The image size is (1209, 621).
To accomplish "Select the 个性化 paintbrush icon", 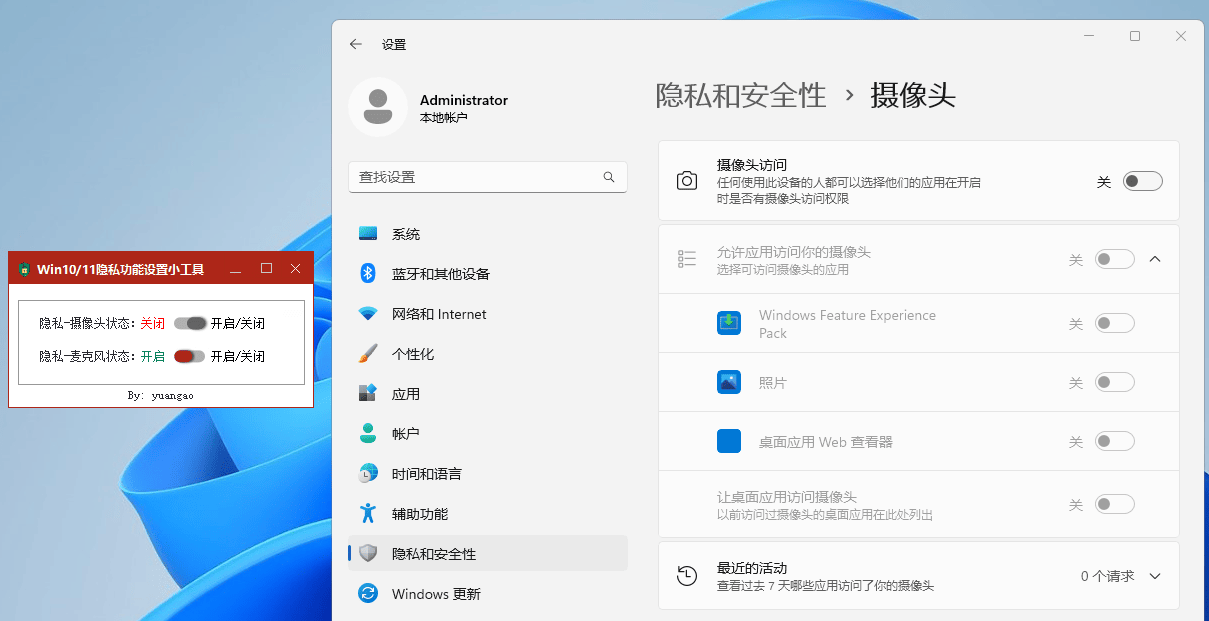I will [368, 353].
